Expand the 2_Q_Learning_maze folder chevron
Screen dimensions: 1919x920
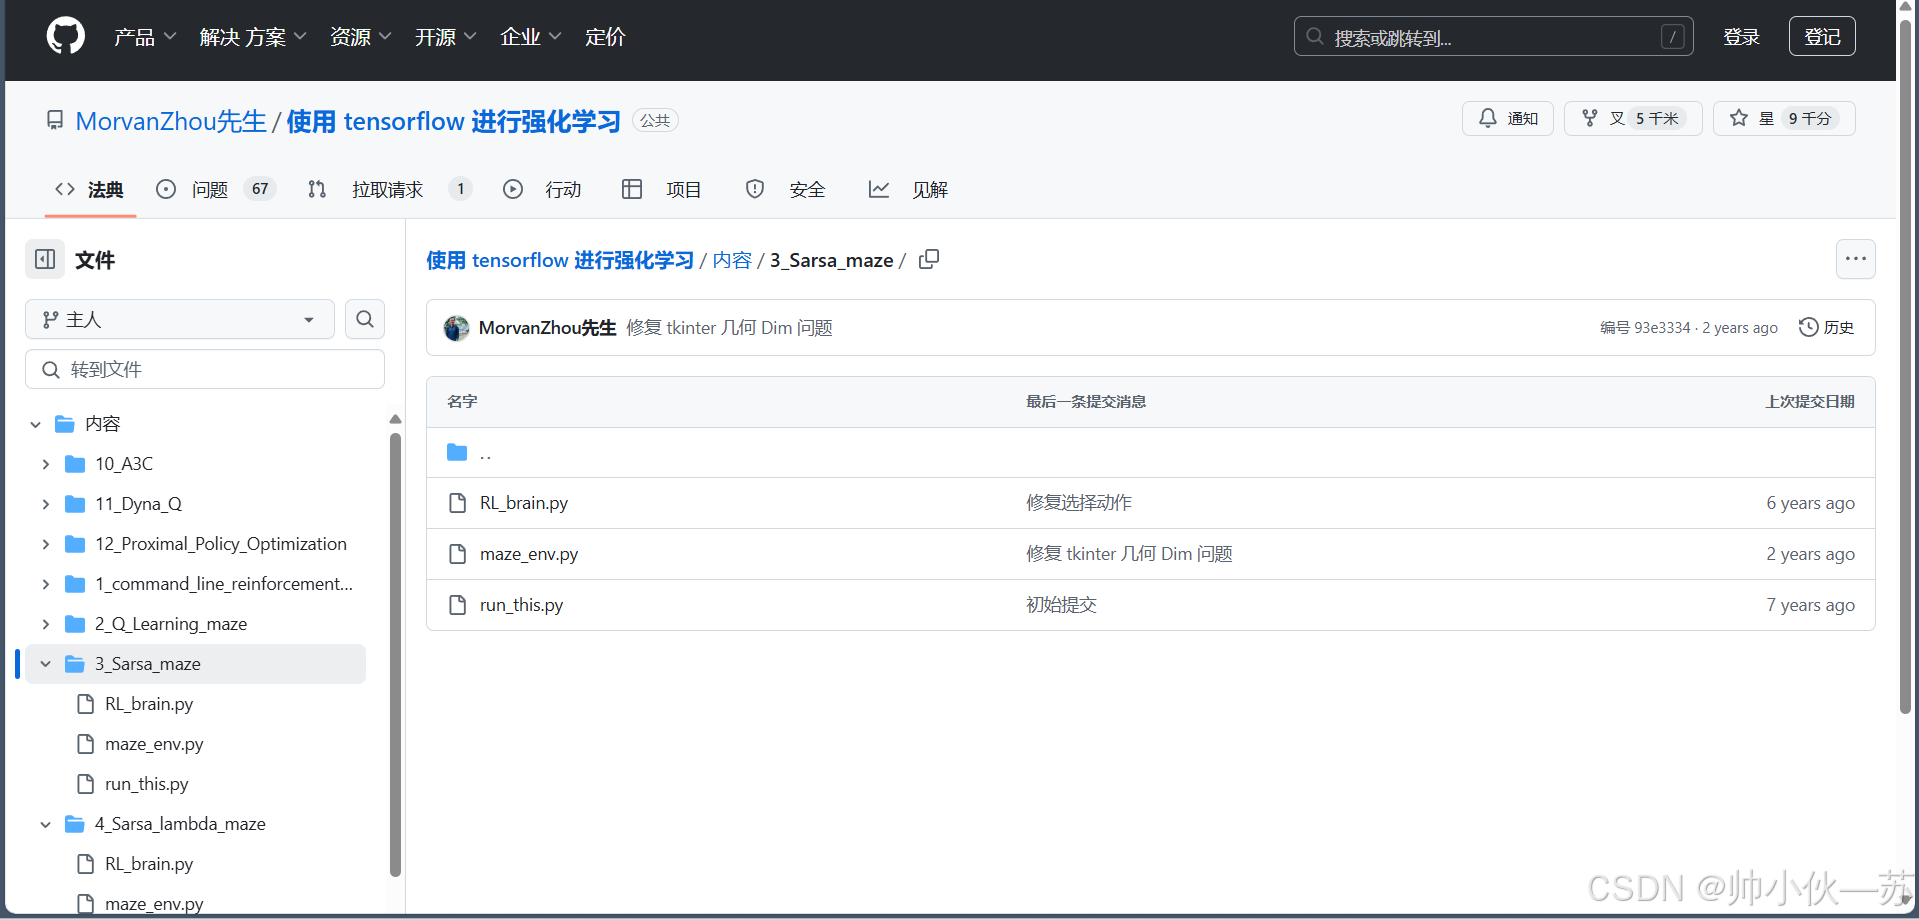point(46,624)
